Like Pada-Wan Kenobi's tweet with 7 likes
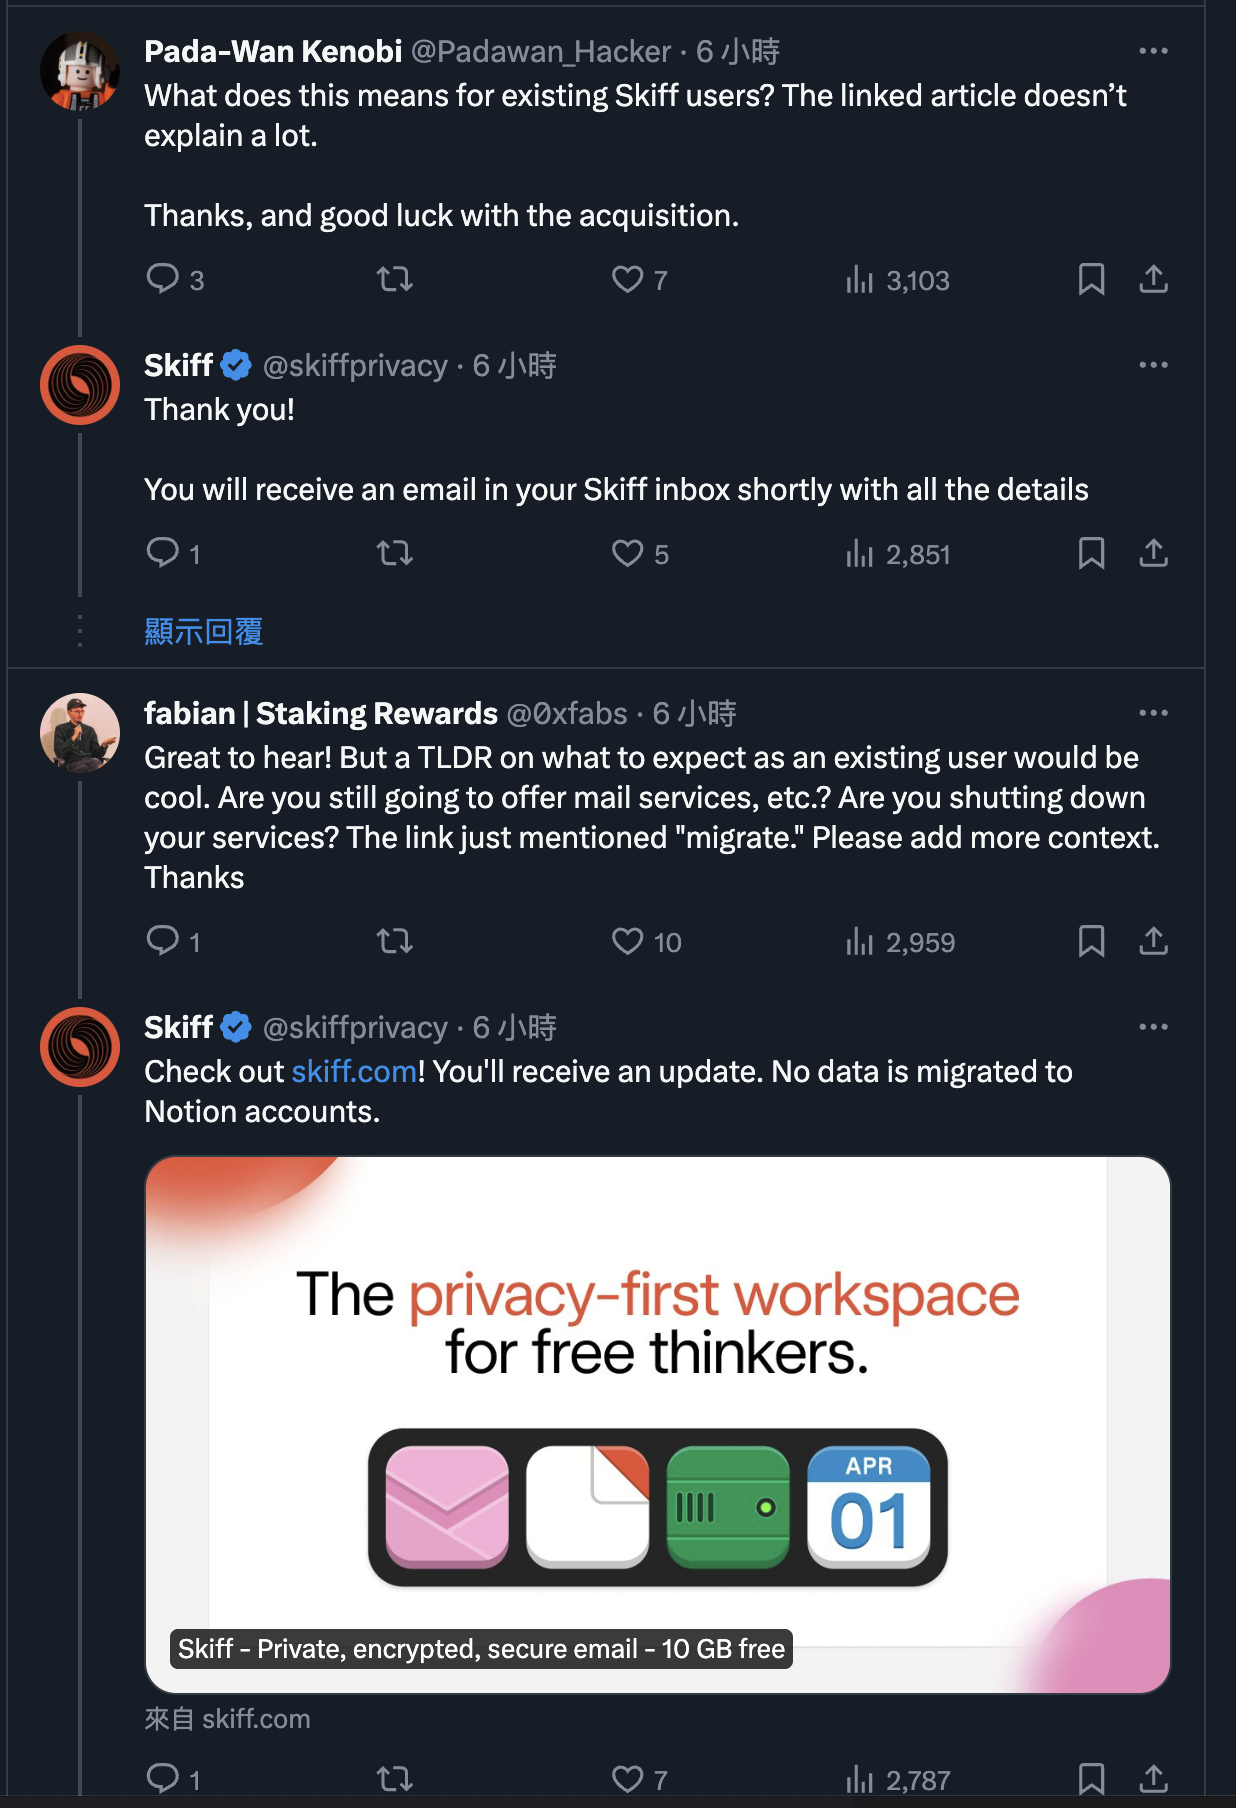The height and width of the screenshot is (1808, 1236). [x=640, y=280]
